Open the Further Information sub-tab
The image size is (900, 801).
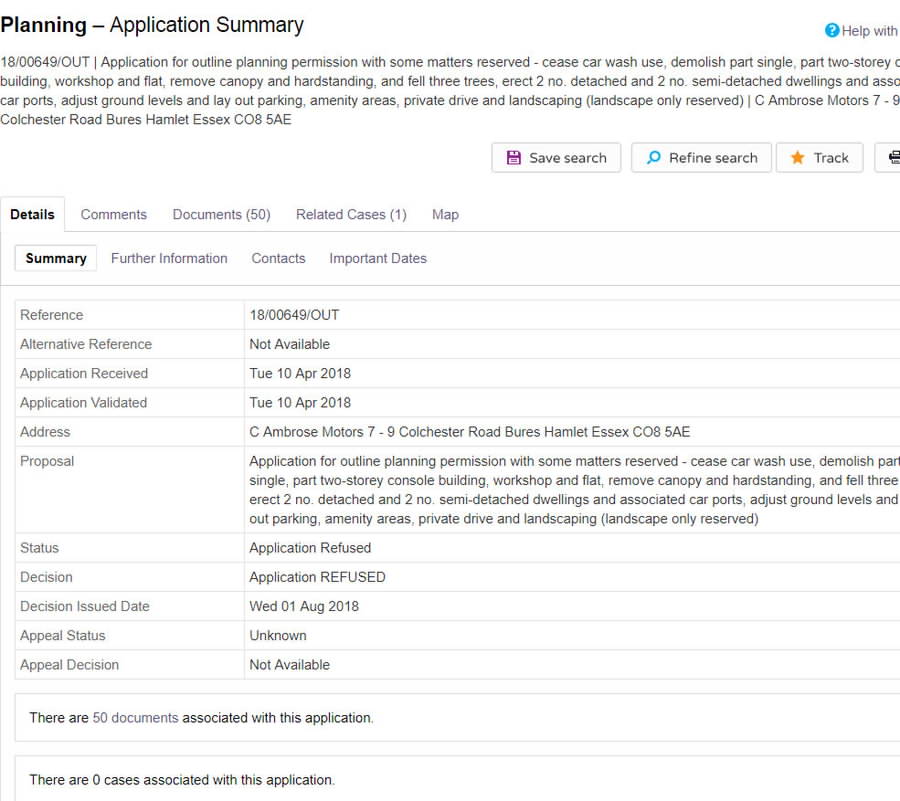(x=169, y=258)
